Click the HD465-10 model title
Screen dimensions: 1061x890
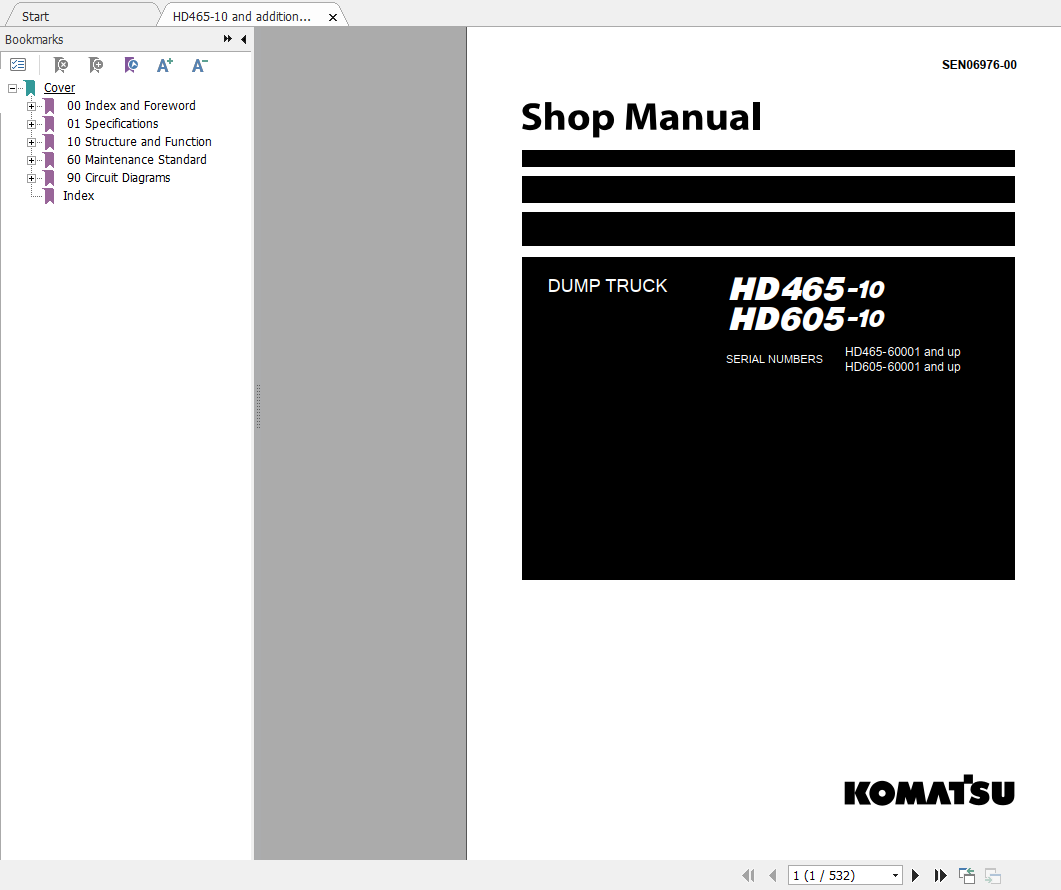pyautogui.click(x=807, y=288)
